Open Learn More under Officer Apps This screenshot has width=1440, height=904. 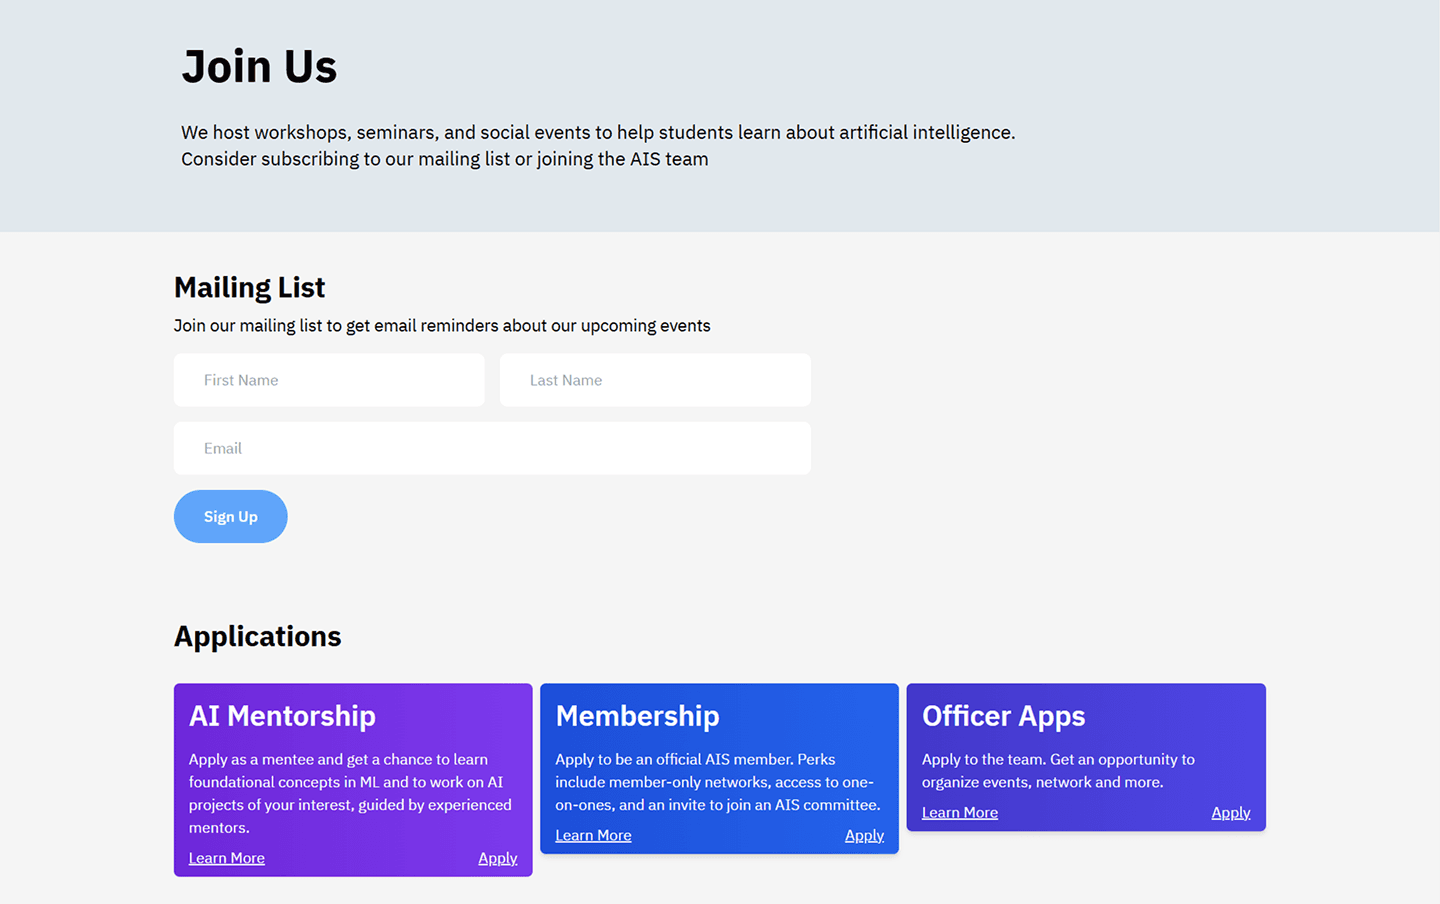click(960, 812)
